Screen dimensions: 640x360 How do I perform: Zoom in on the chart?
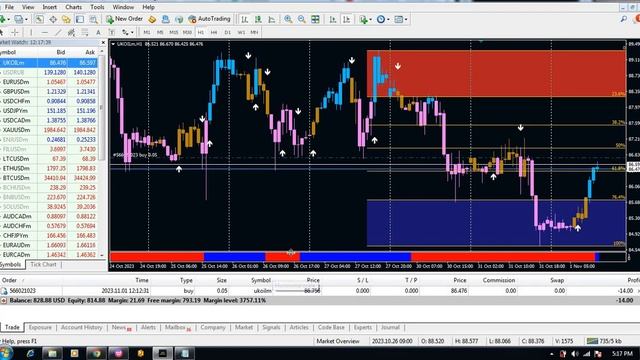point(288,19)
